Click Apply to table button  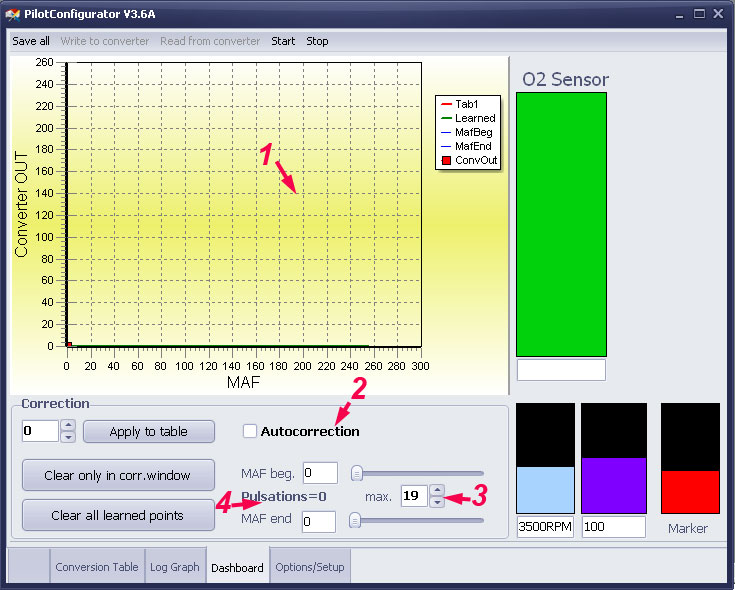(x=149, y=432)
